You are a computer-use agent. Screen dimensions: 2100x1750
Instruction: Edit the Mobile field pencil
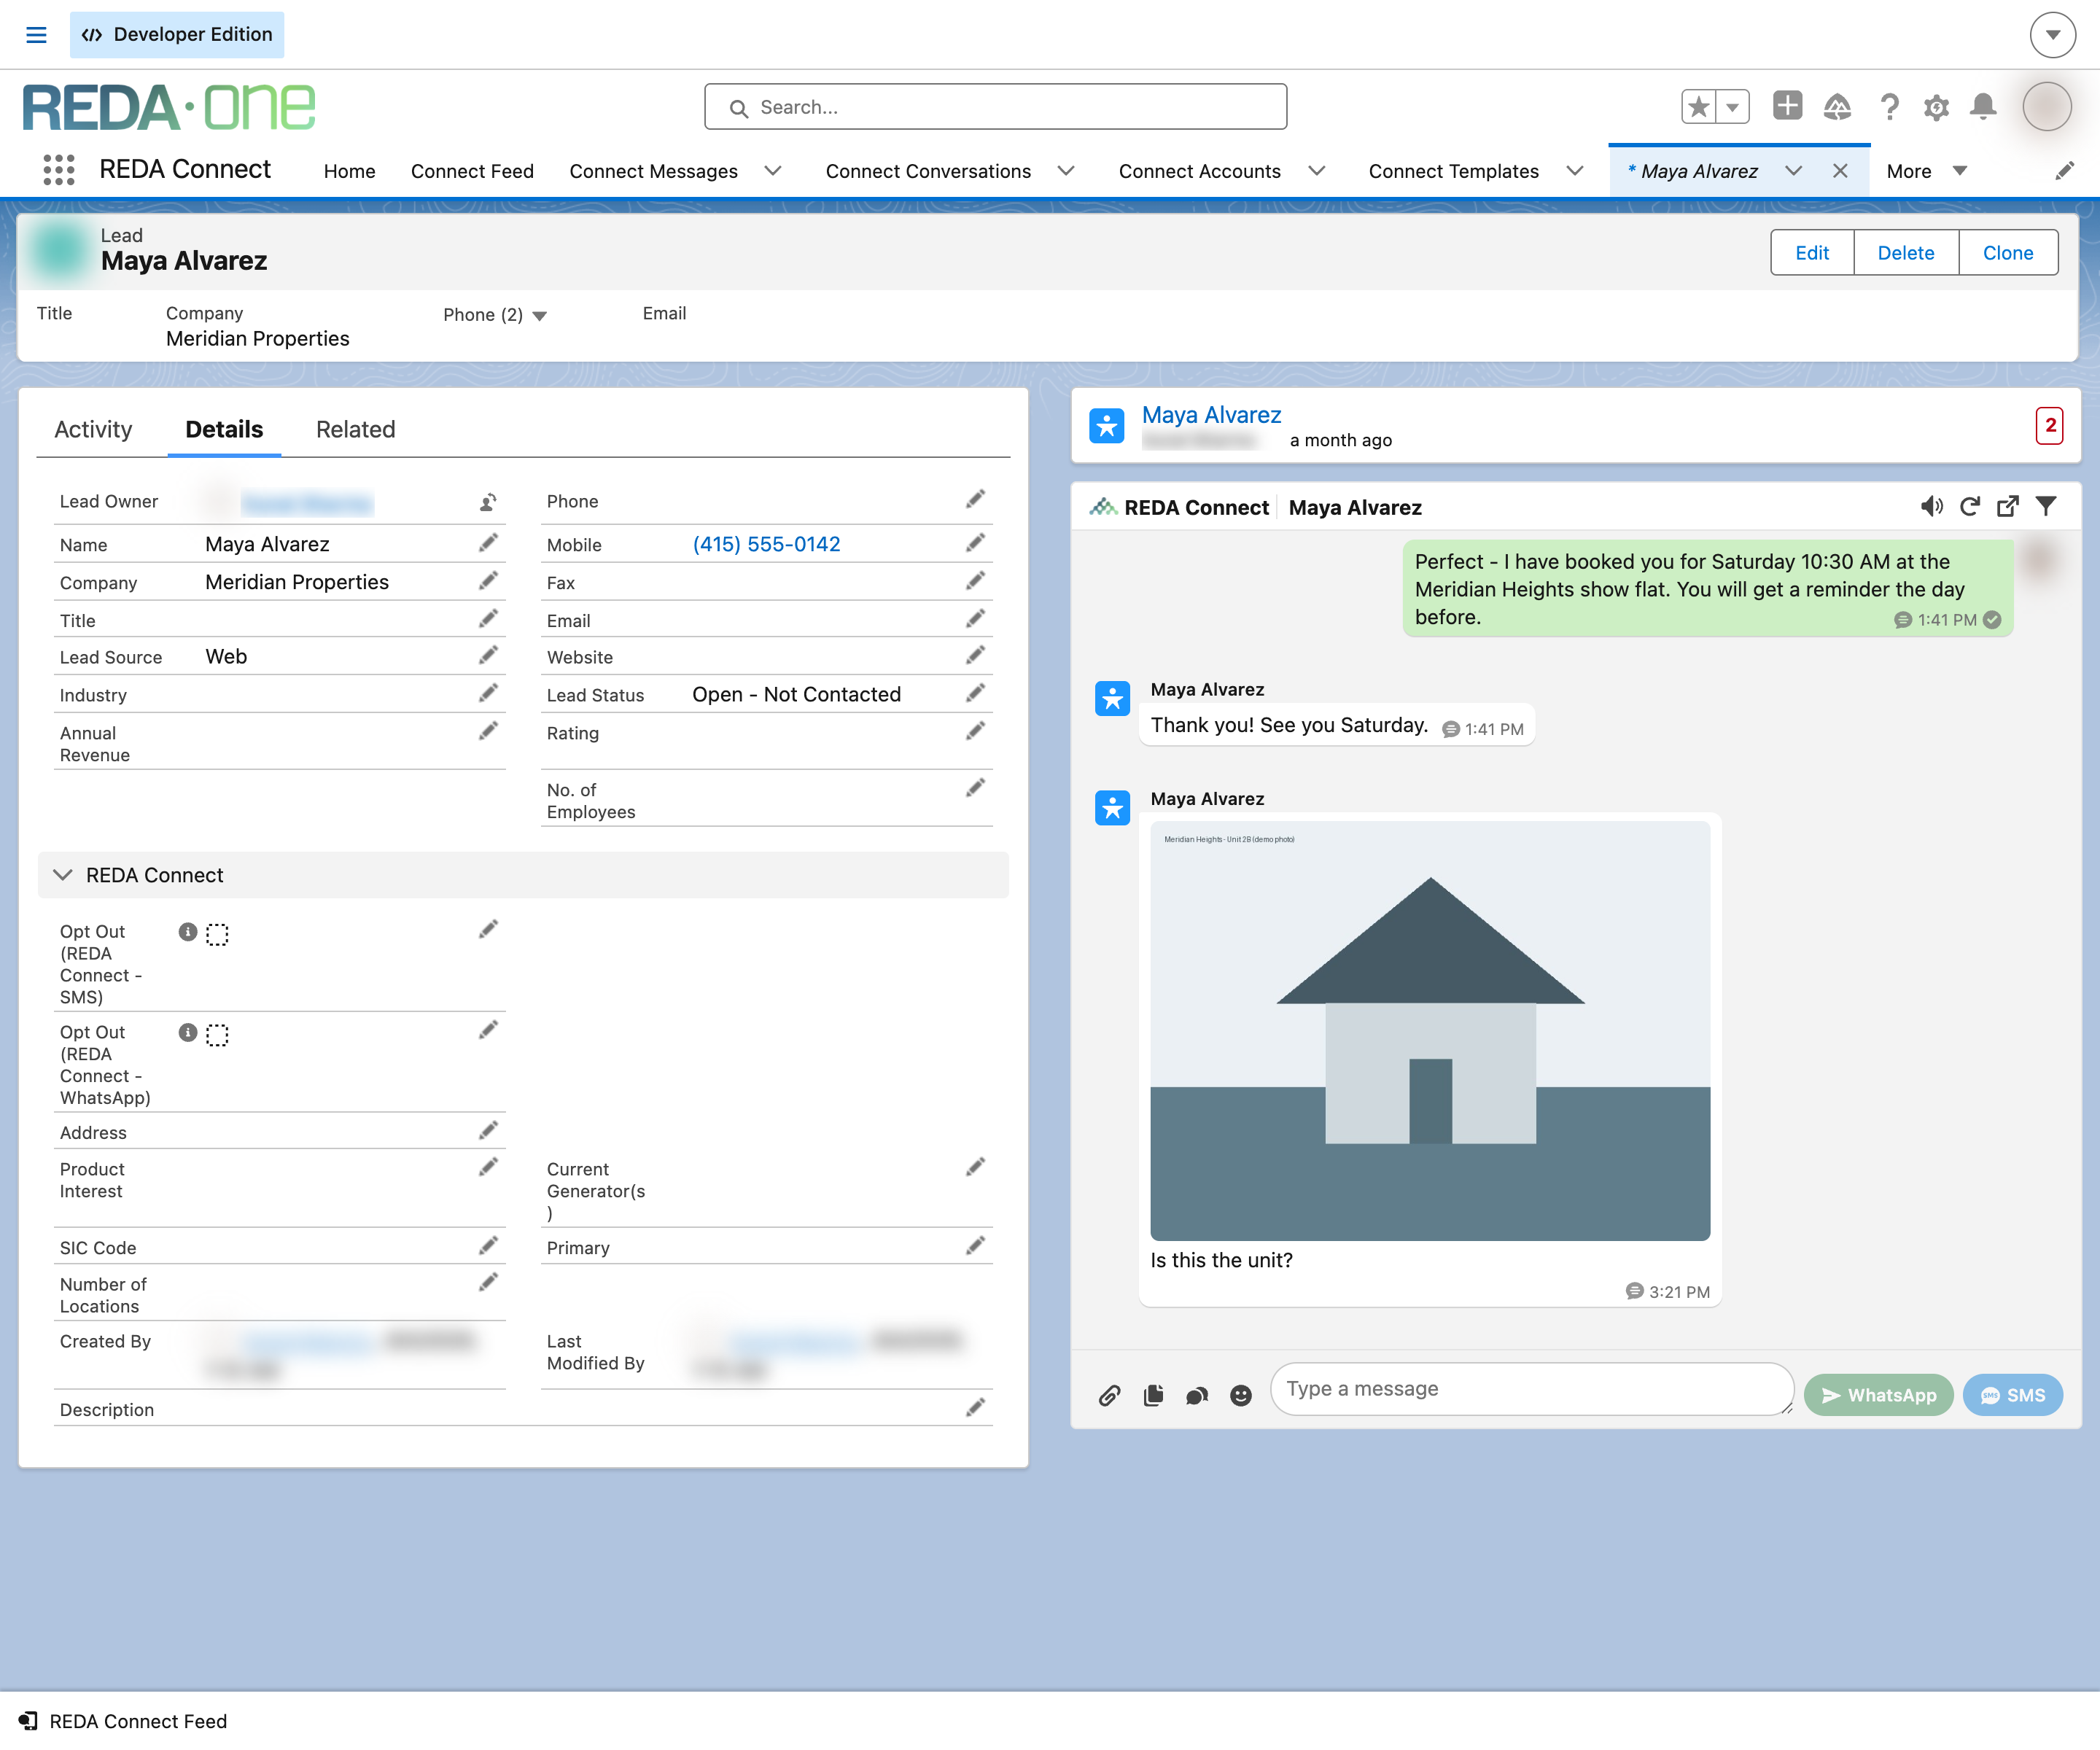tap(976, 543)
